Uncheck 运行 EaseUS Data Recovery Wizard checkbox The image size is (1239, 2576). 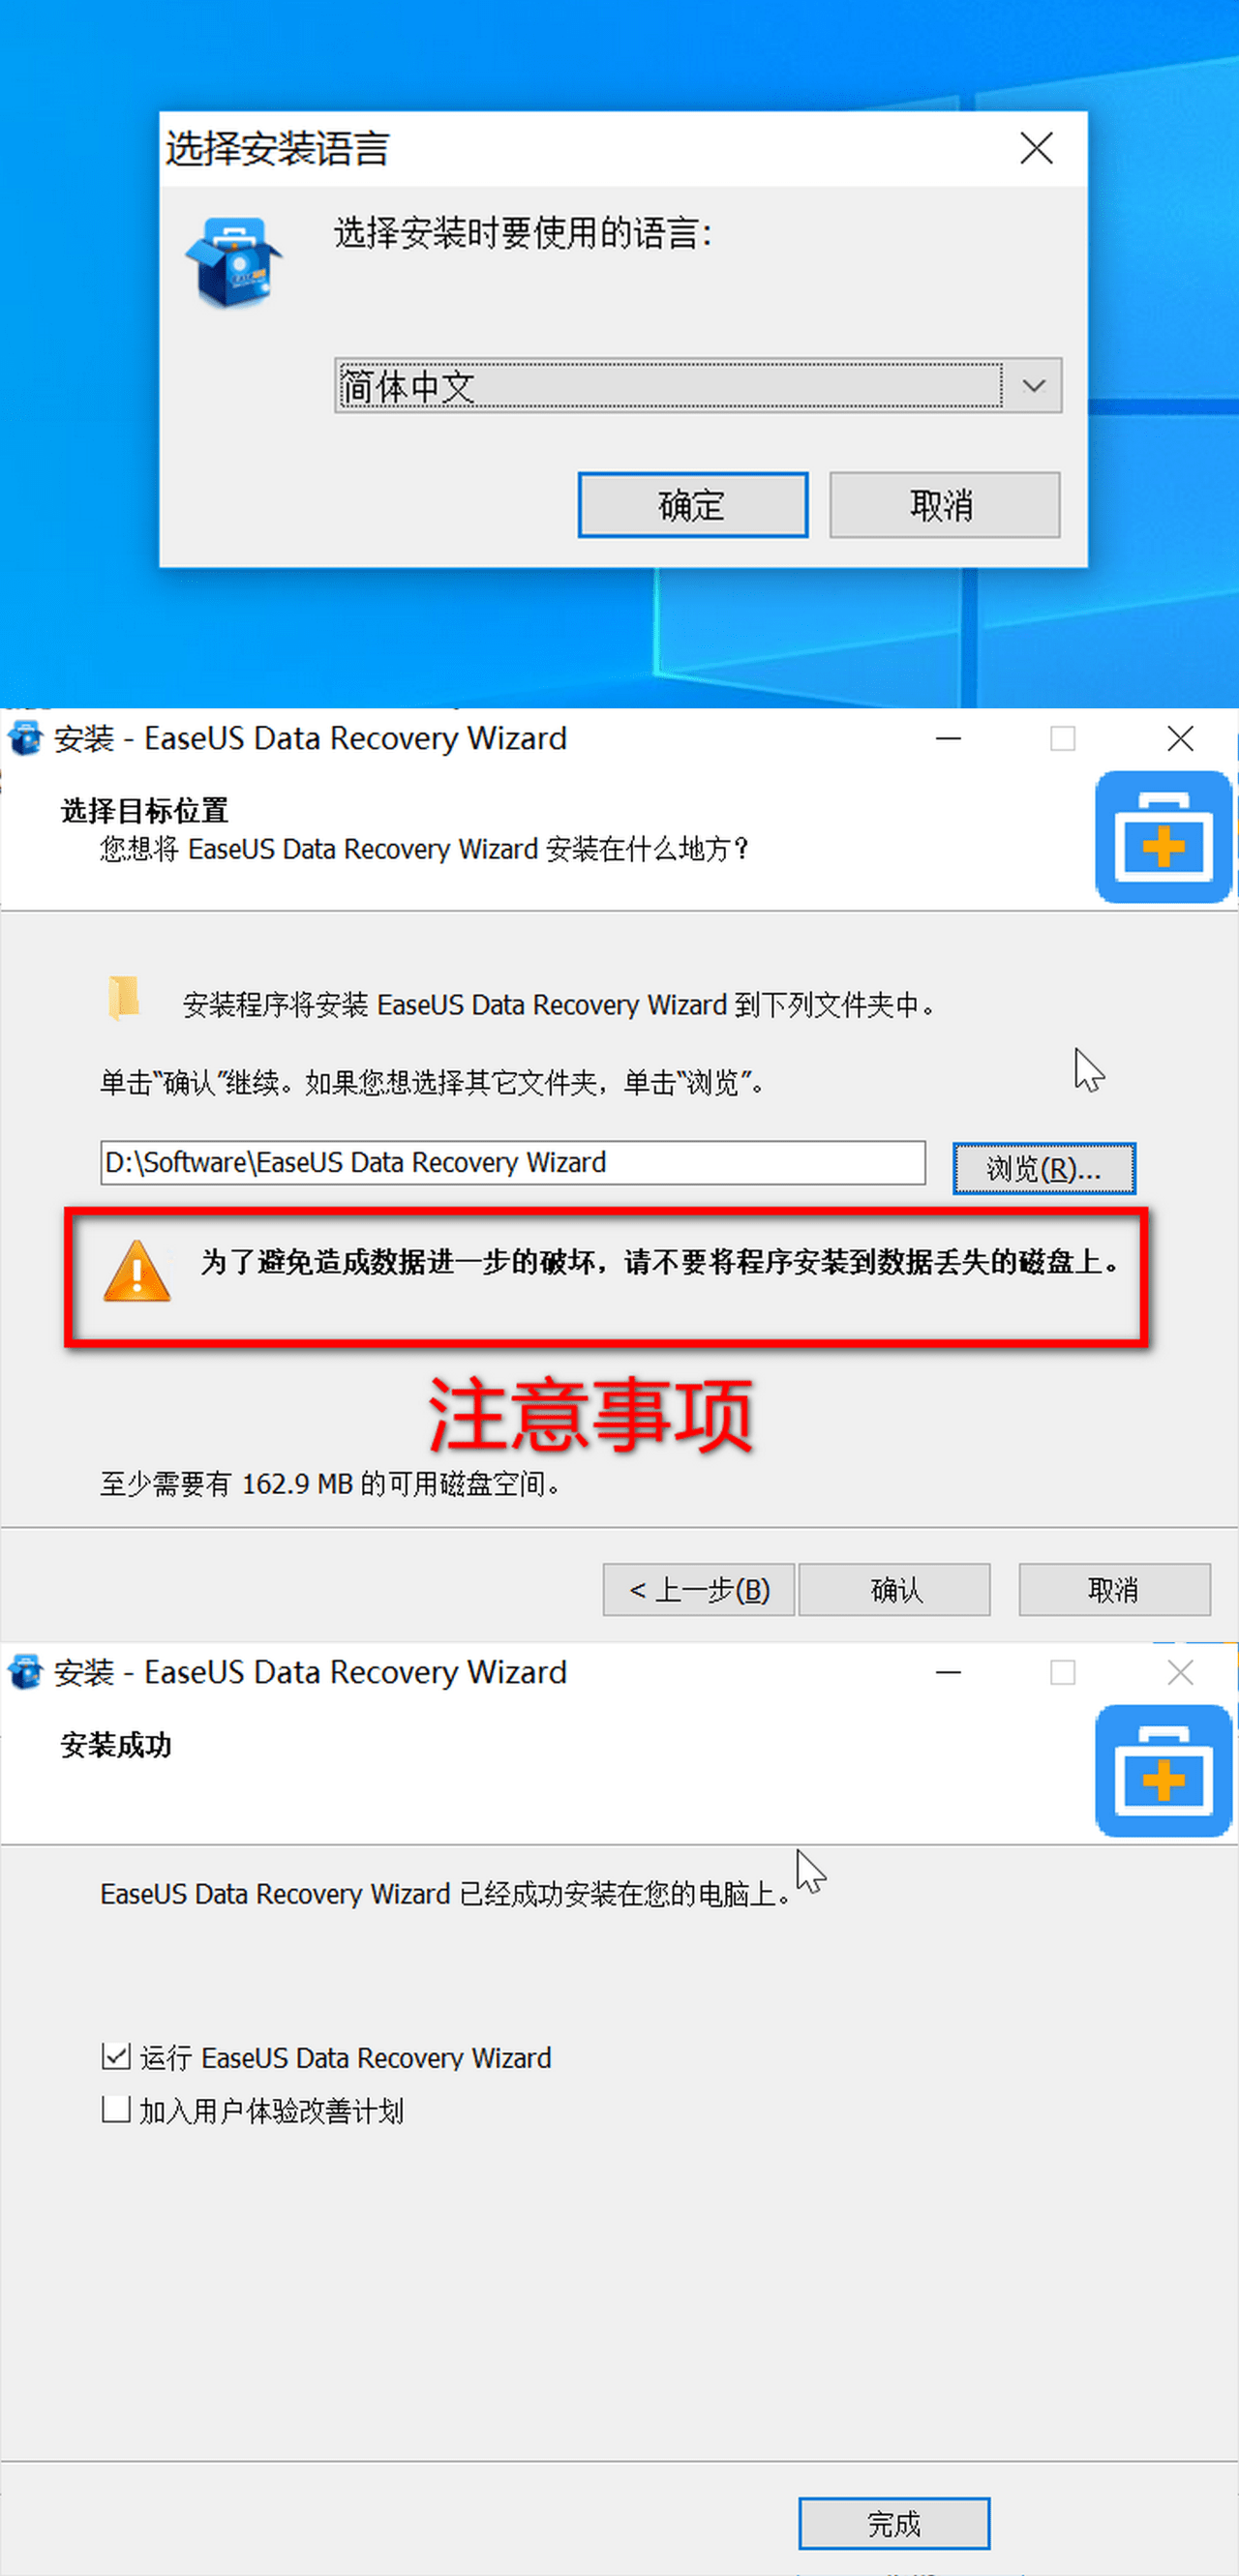tap(116, 2056)
